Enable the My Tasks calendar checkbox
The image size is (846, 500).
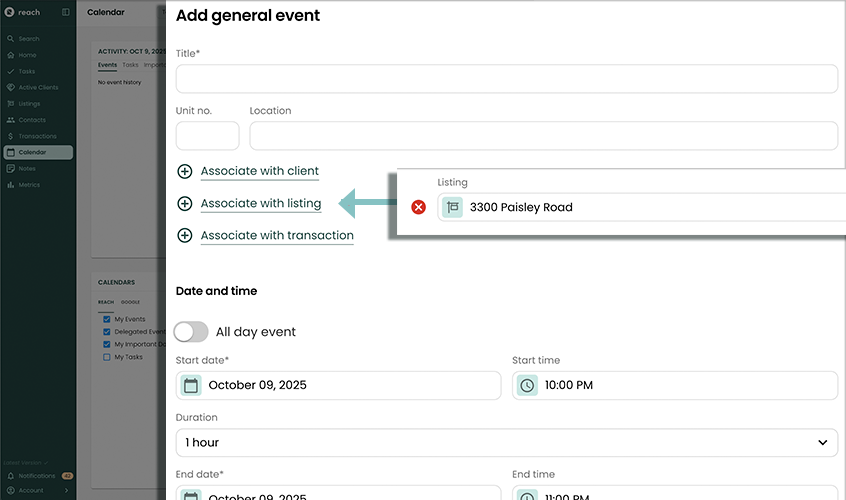tap(106, 356)
